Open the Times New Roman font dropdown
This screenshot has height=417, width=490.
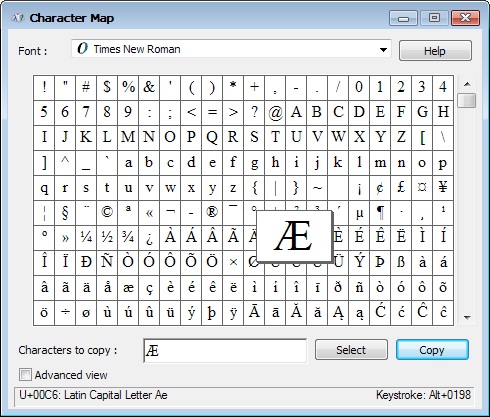click(231, 50)
